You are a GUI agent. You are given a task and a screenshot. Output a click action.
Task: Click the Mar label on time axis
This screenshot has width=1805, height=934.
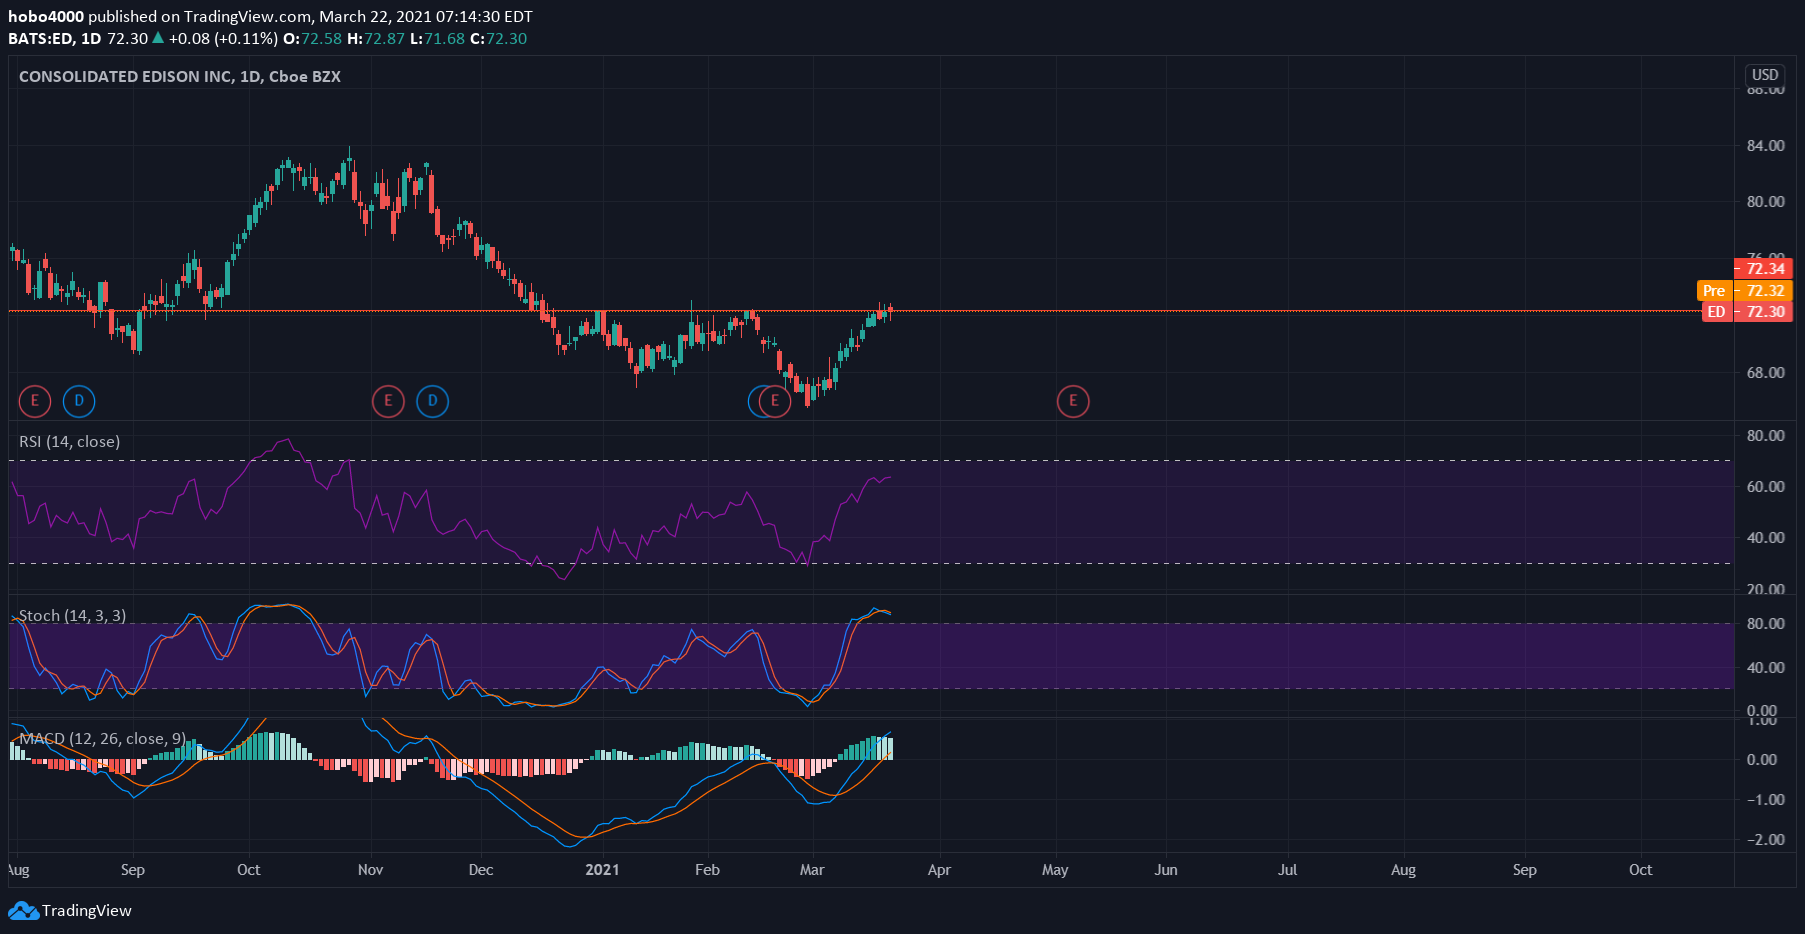click(812, 869)
